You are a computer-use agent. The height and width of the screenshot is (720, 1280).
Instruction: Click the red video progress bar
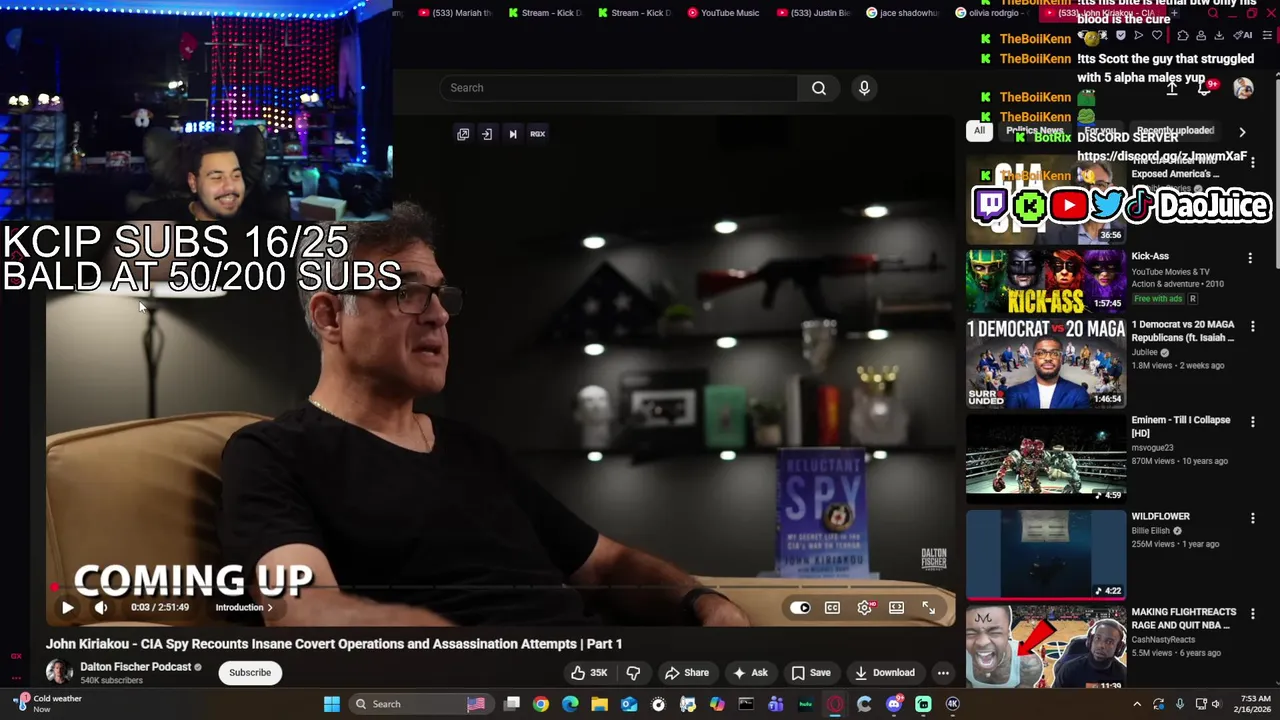(x=500, y=588)
